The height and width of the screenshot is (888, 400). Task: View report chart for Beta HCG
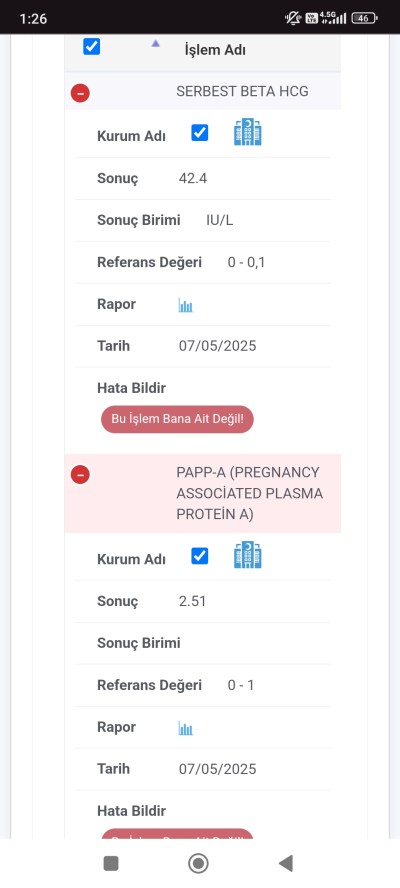pyautogui.click(x=186, y=306)
